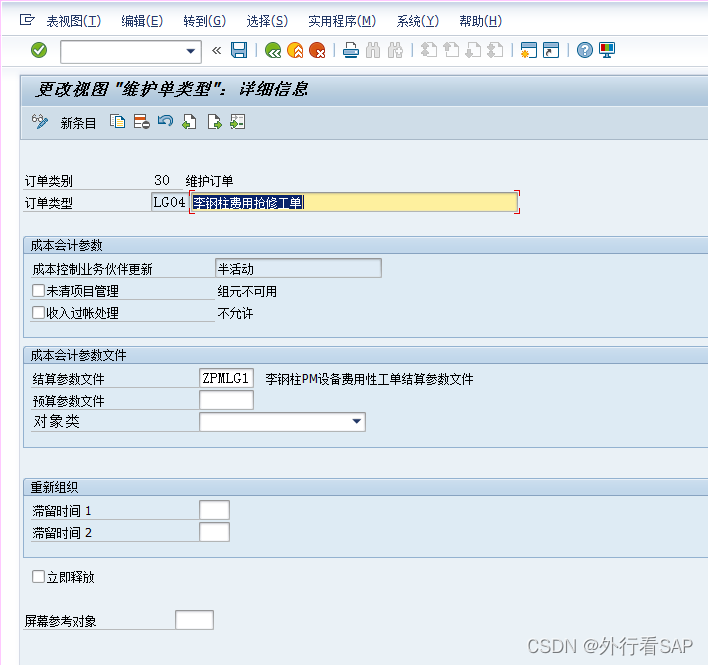
Task: Click the 滞留时间 2 input field
Action: coord(214,532)
